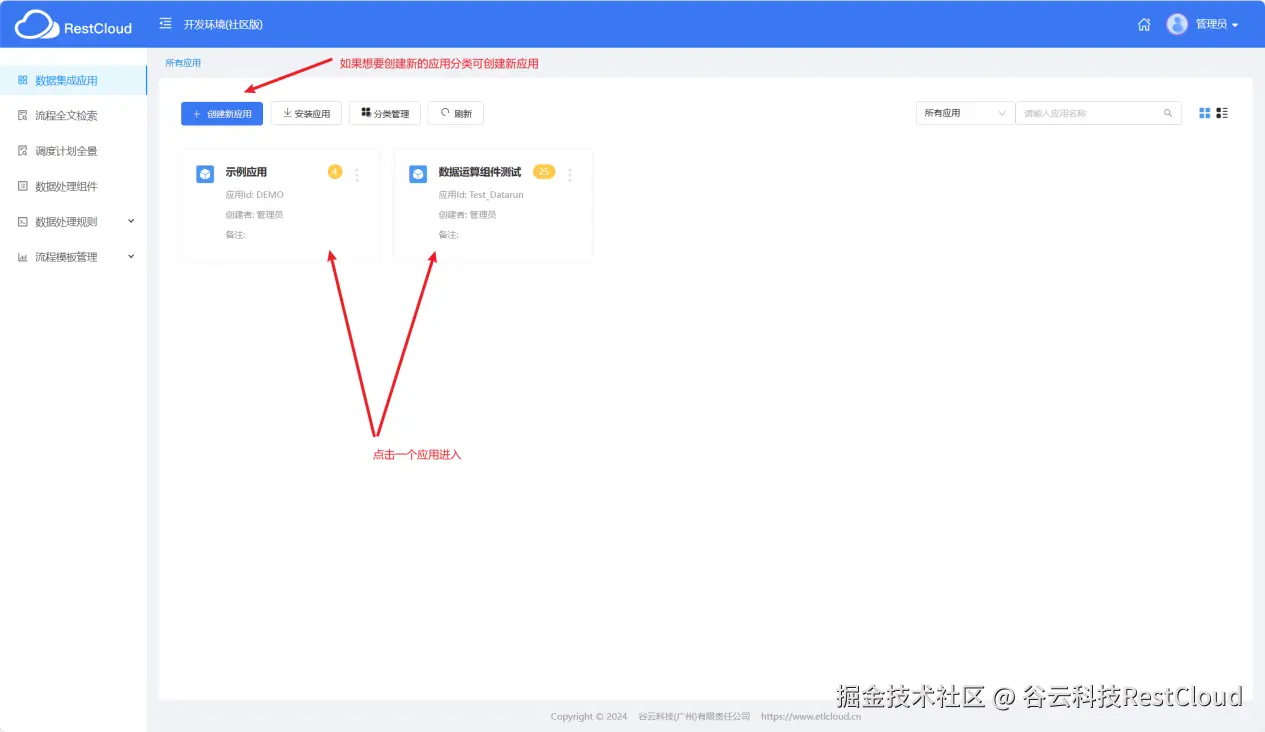This screenshot has height=732, width=1265.
Task: Click the 流程模板管理 chart icon
Action: click(x=23, y=257)
